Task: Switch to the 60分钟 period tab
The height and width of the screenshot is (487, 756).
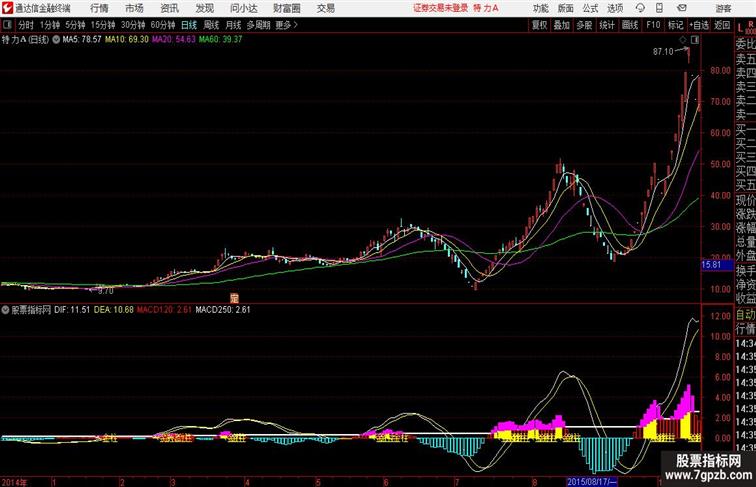Action: pos(163,25)
